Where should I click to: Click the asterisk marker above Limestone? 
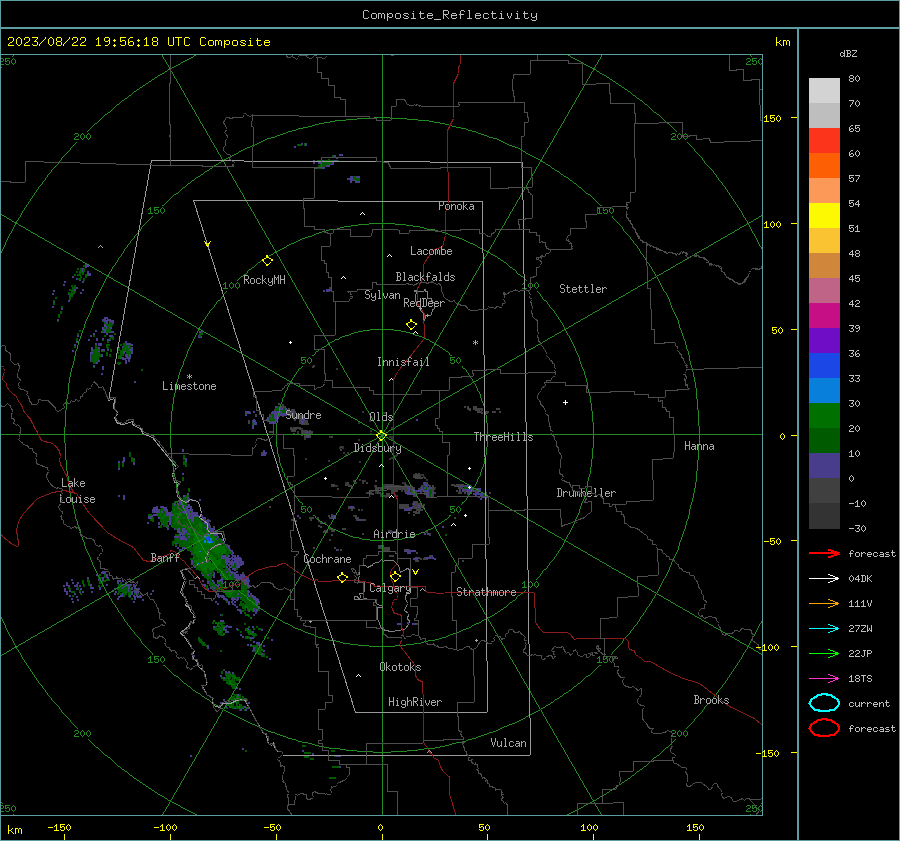click(x=189, y=377)
